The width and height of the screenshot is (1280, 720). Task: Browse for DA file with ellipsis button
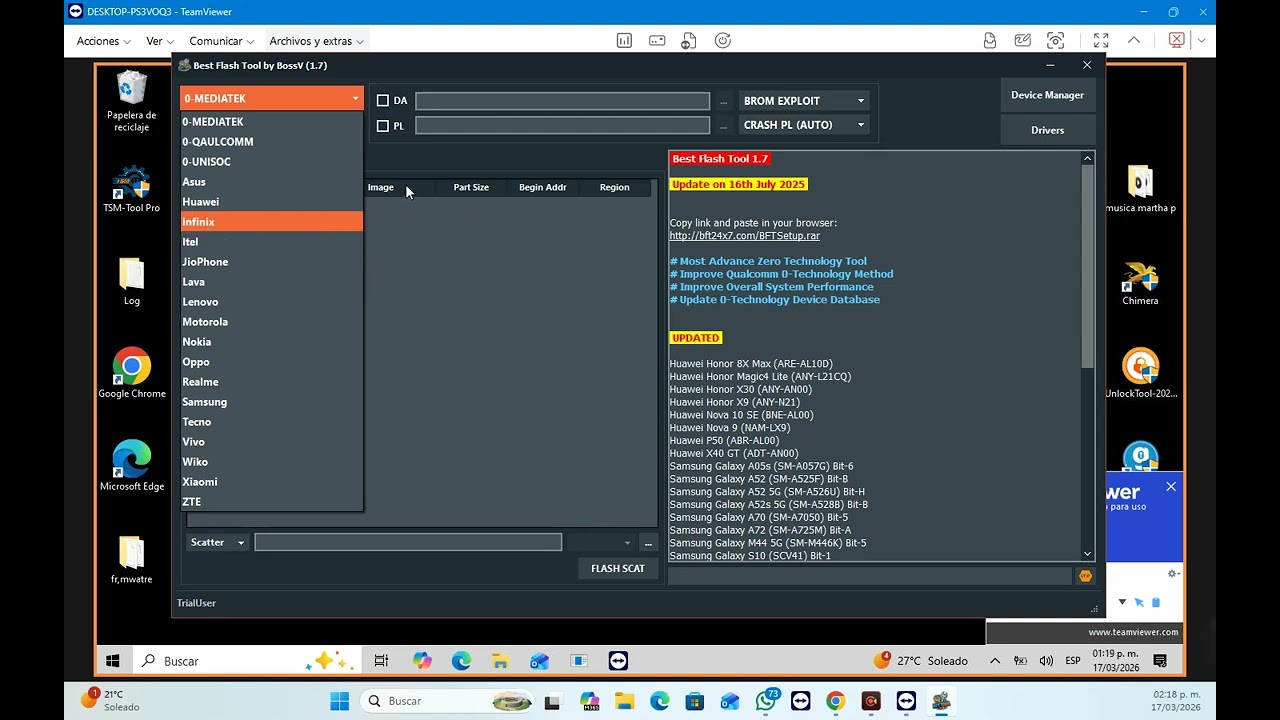click(x=723, y=101)
